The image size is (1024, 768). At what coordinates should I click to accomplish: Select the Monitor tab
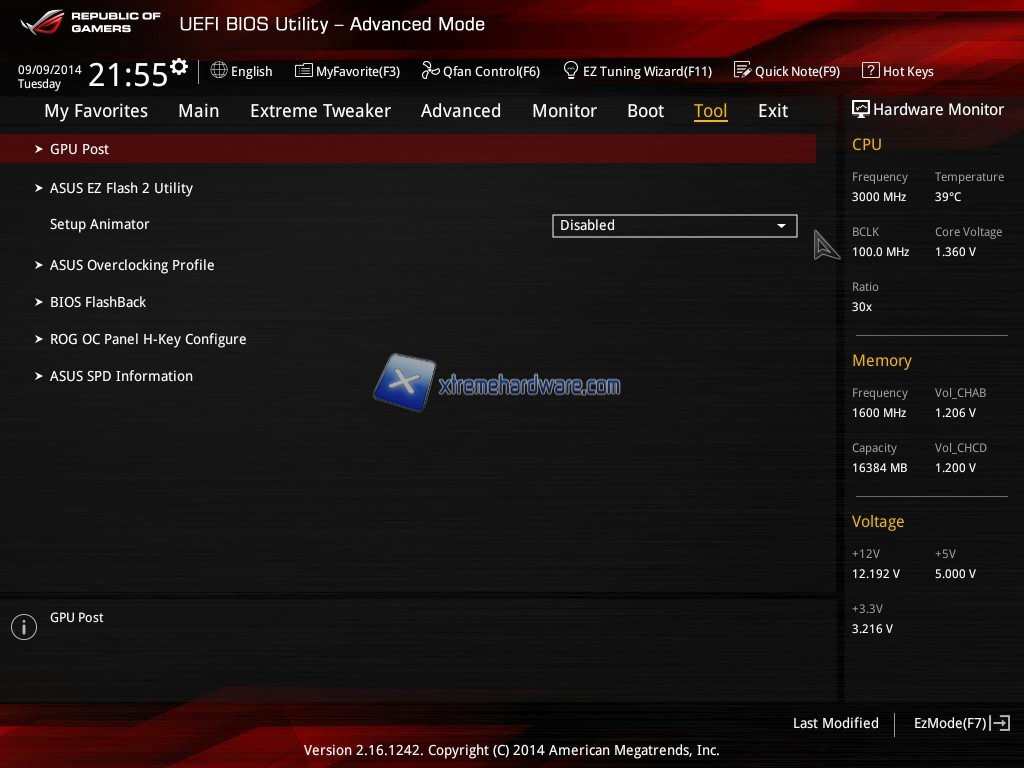point(564,111)
